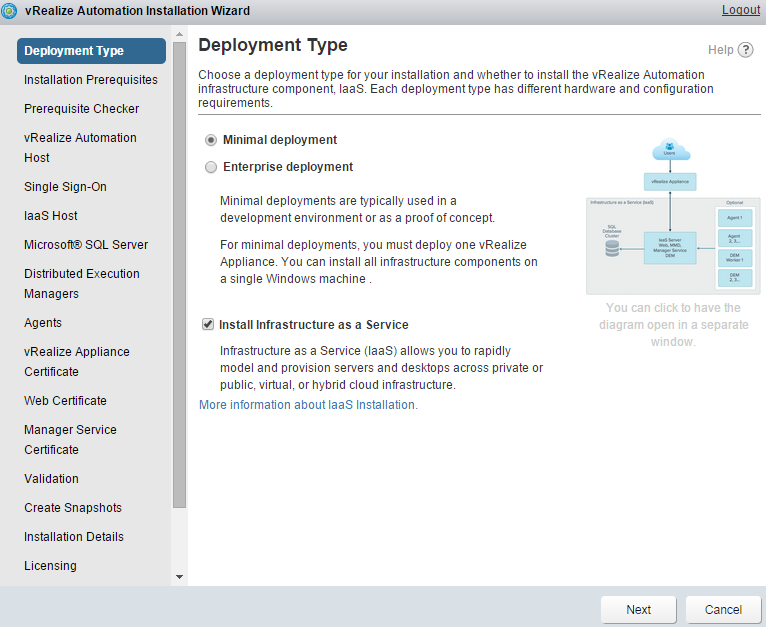Click the sidebar scroll up arrow
The height and width of the screenshot is (627, 766).
179,35
